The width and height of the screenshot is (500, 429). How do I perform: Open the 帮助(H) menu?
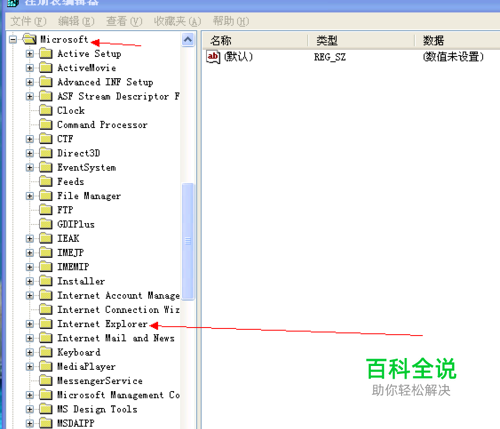point(231,22)
